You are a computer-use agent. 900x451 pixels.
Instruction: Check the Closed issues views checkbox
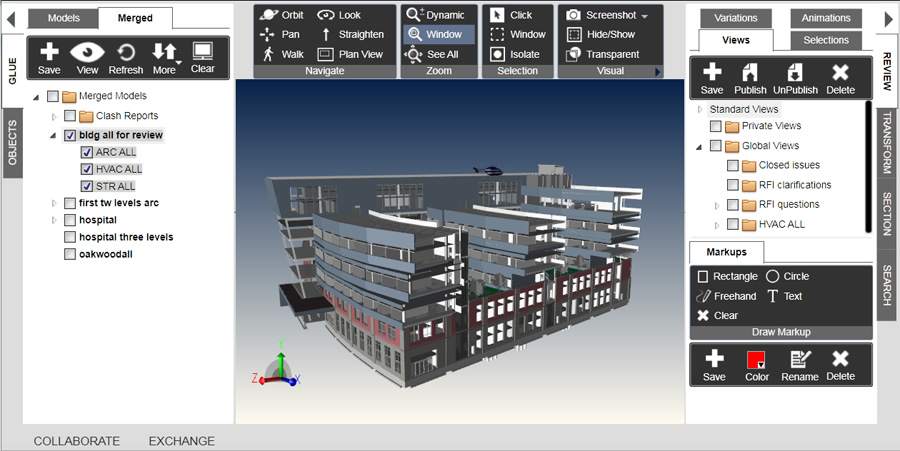point(733,165)
